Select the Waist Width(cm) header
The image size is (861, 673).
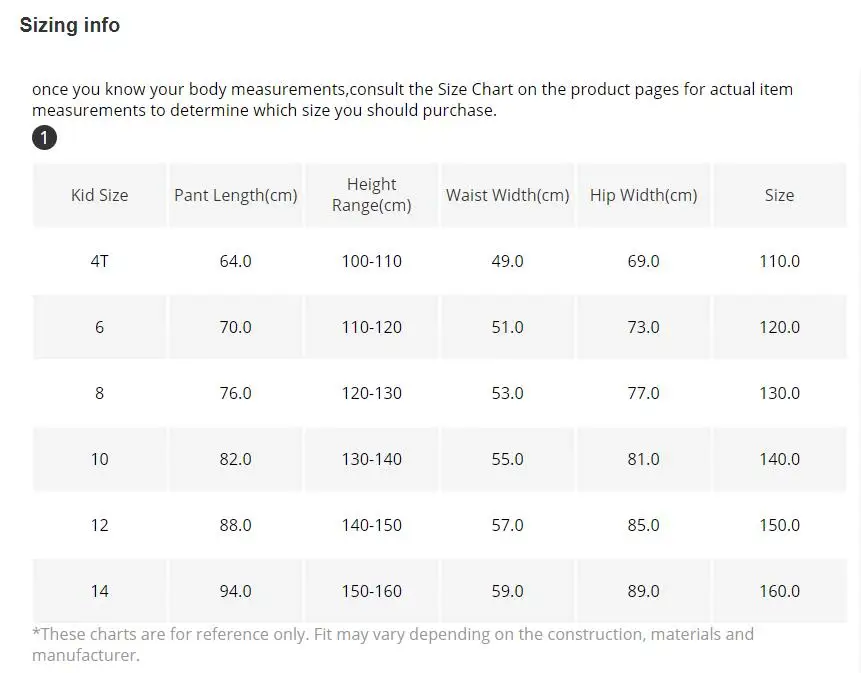pyautogui.click(x=508, y=196)
